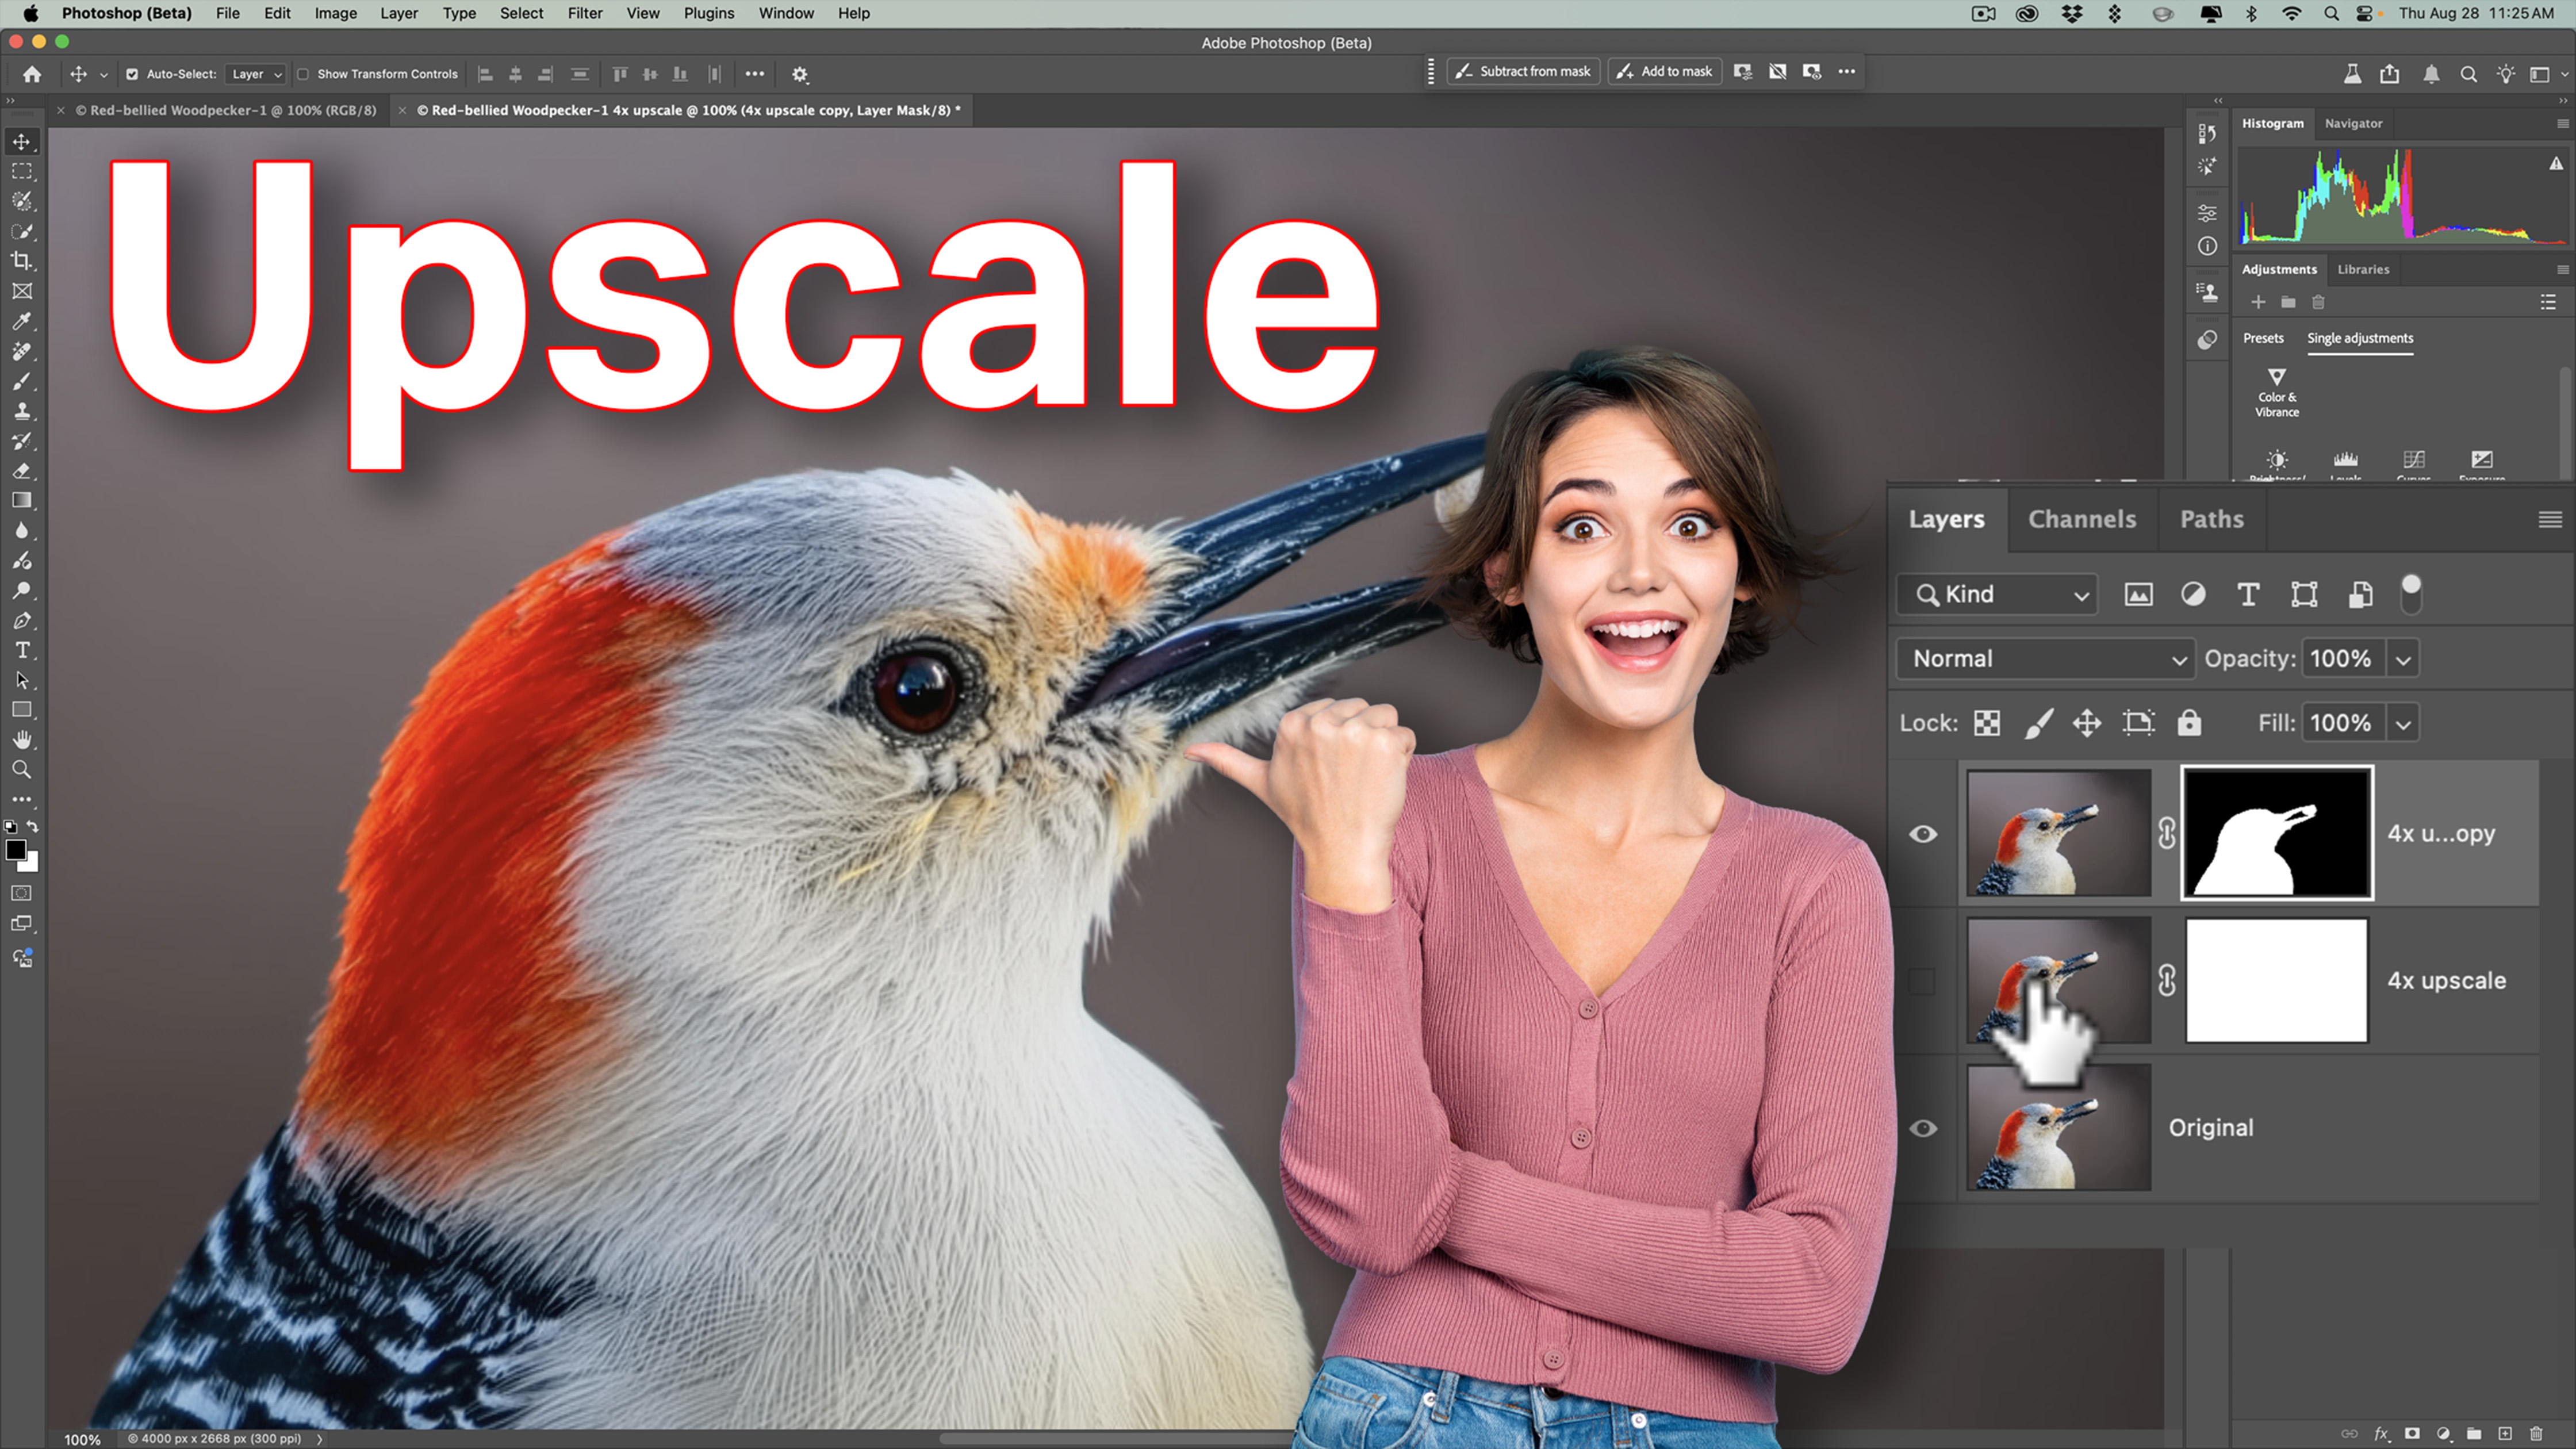The width and height of the screenshot is (2576, 1449).
Task: Enable the Auto-Select checkbox
Action: [132, 74]
